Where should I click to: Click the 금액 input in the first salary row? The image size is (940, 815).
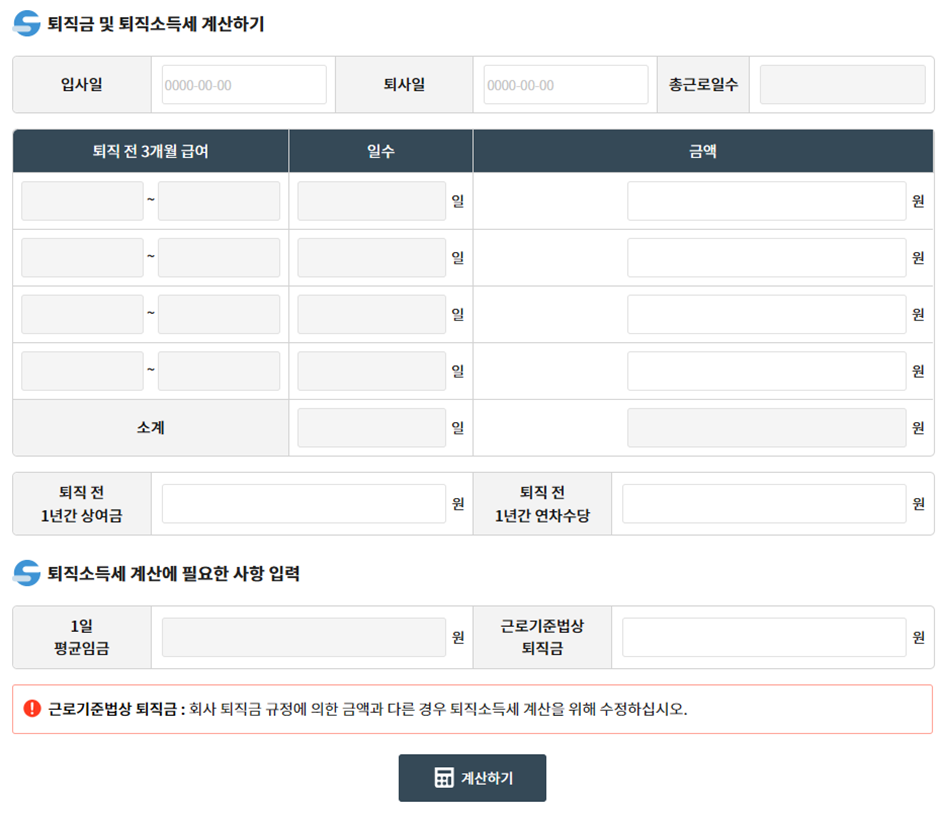point(766,200)
